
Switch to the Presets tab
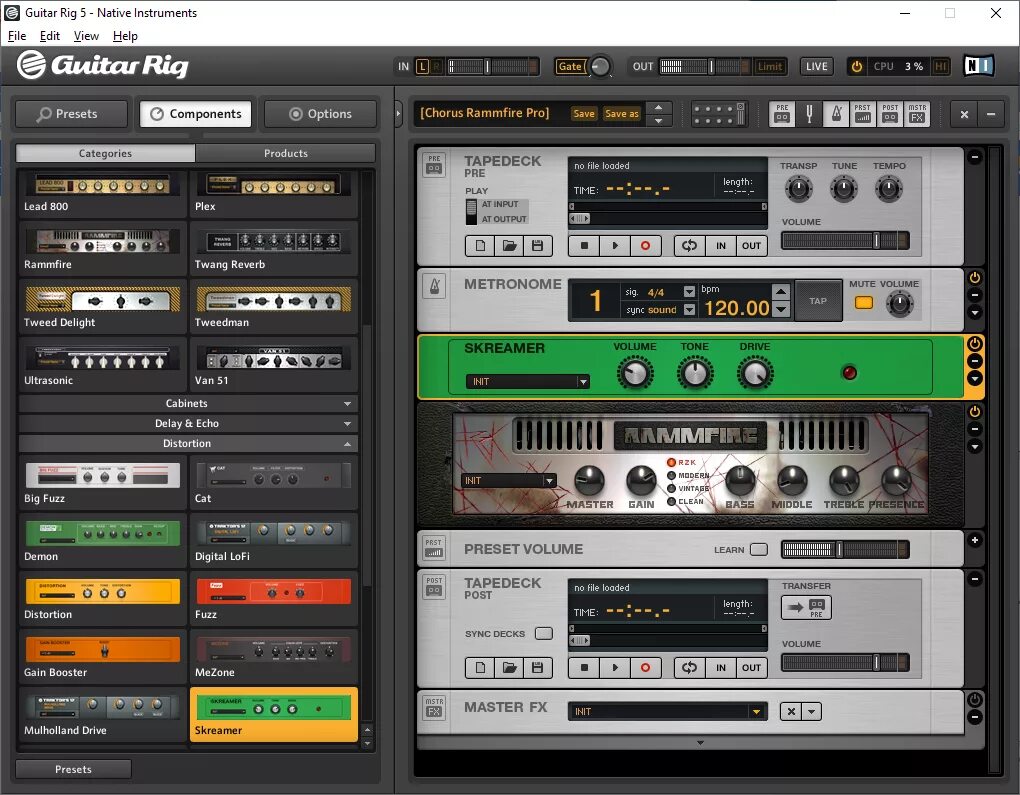pos(72,114)
